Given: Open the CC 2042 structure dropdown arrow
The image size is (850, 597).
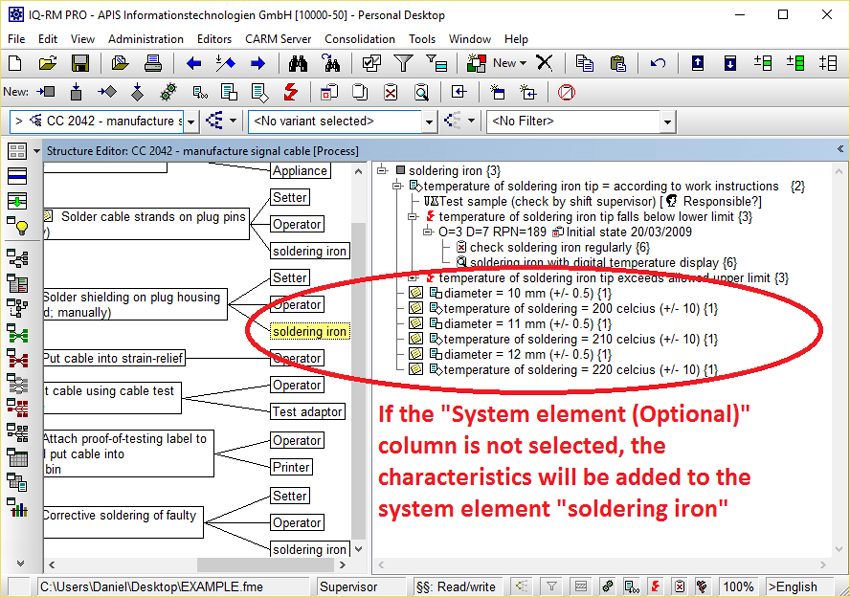Looking at the screenshot, I should point(191,122).
